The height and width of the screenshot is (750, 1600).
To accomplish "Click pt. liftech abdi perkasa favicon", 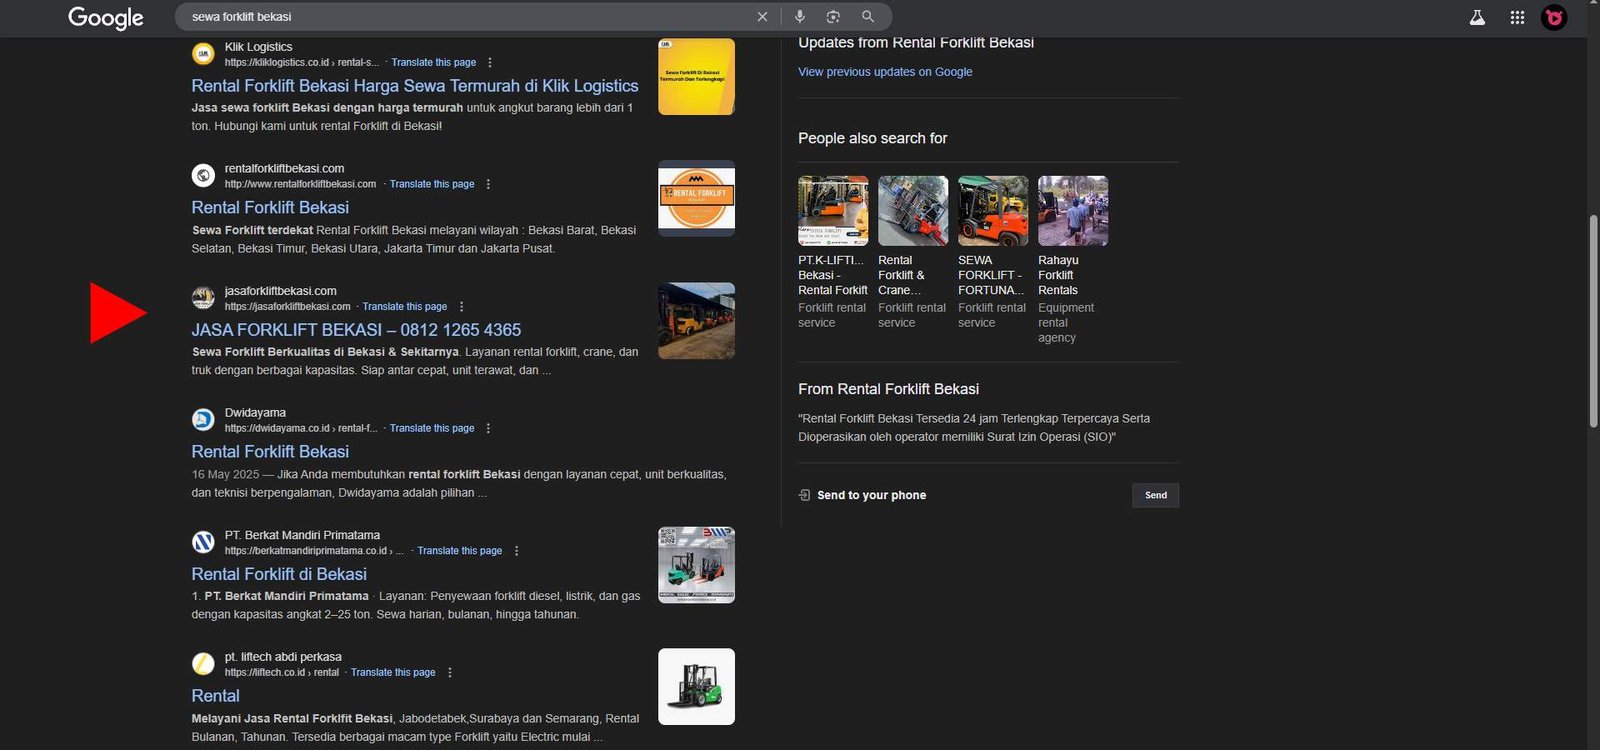I will tap(203, 664).
